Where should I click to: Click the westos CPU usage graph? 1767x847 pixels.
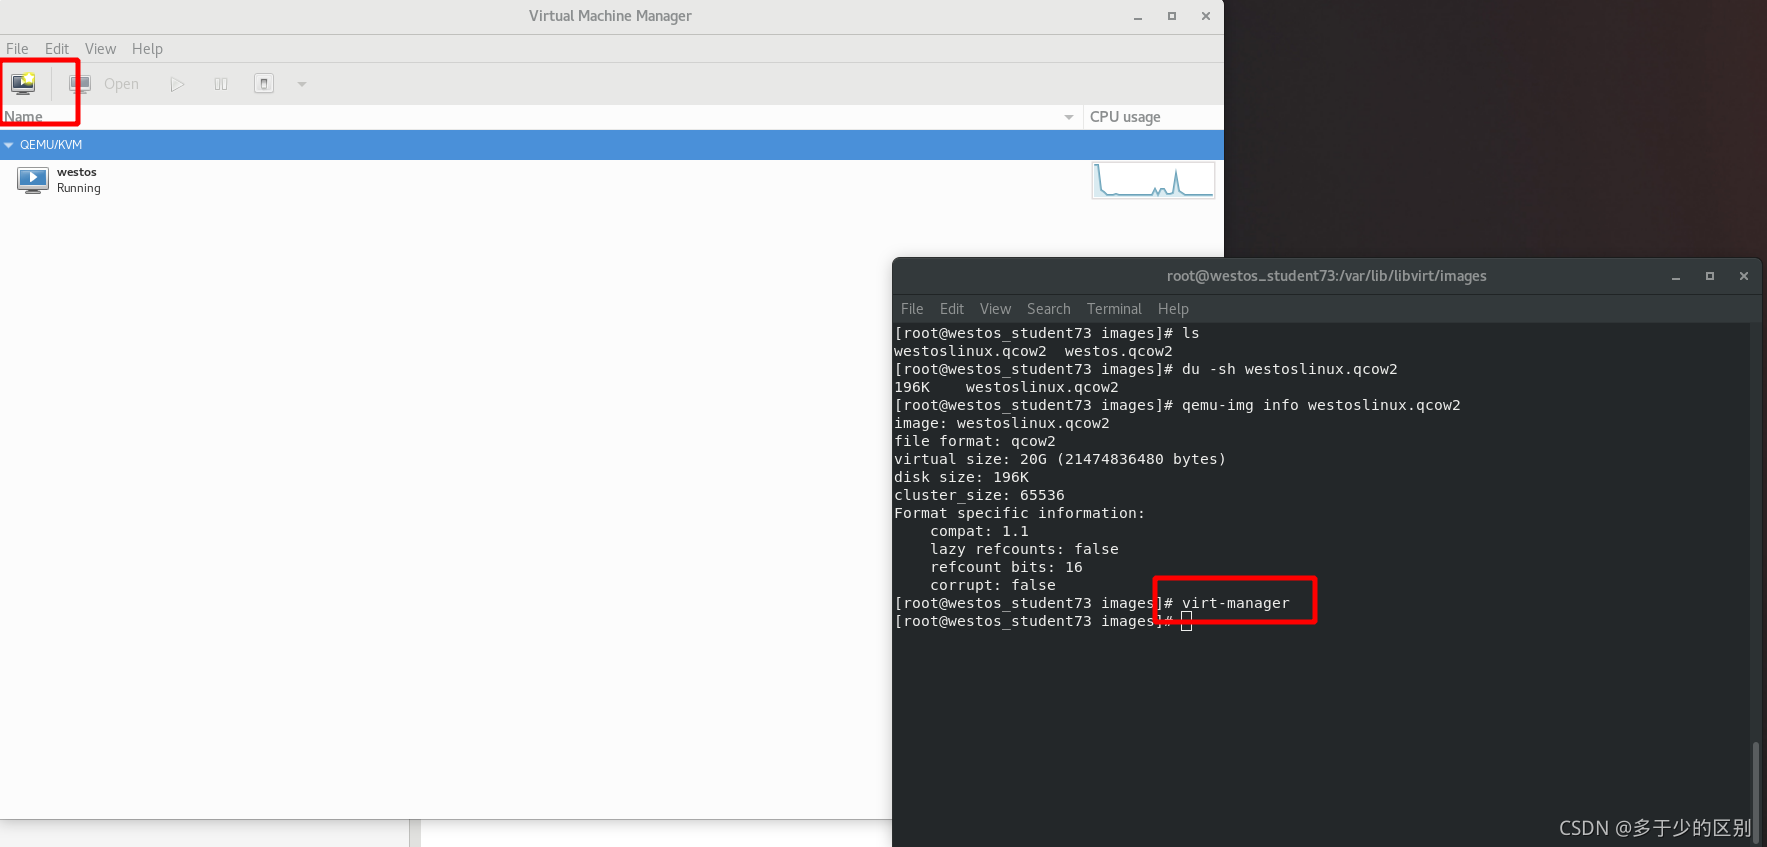point(1153,181)
